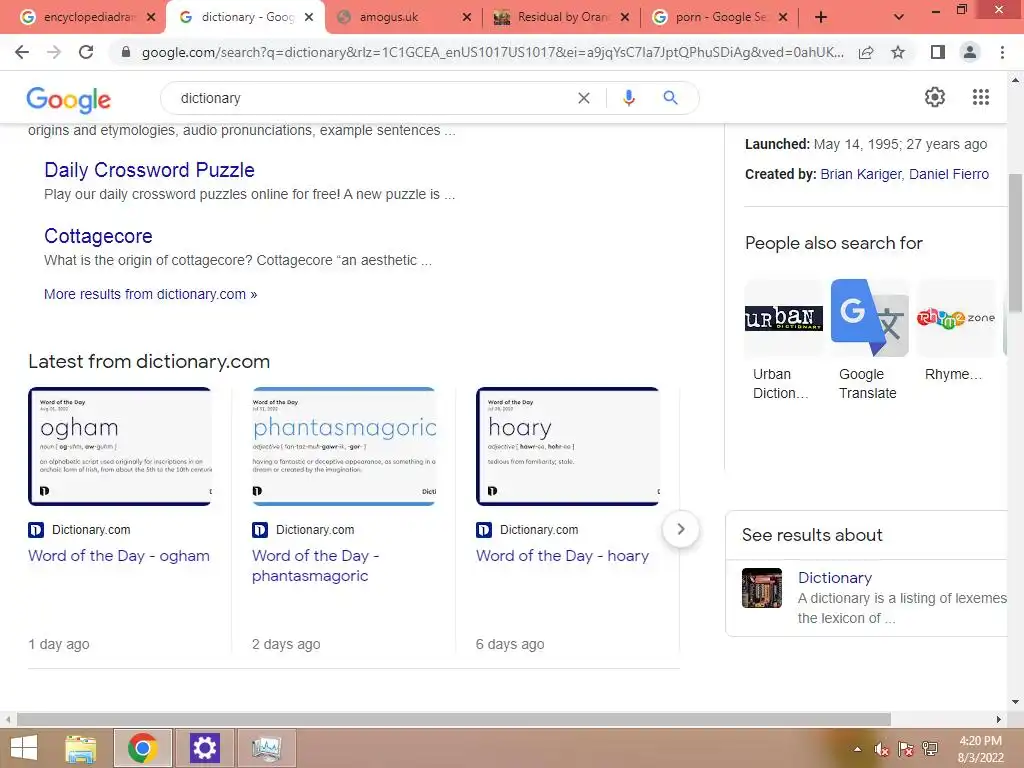Open Google Translate suggestion thumbnail
Screen dimensions: 1024x768
point(869,318)
